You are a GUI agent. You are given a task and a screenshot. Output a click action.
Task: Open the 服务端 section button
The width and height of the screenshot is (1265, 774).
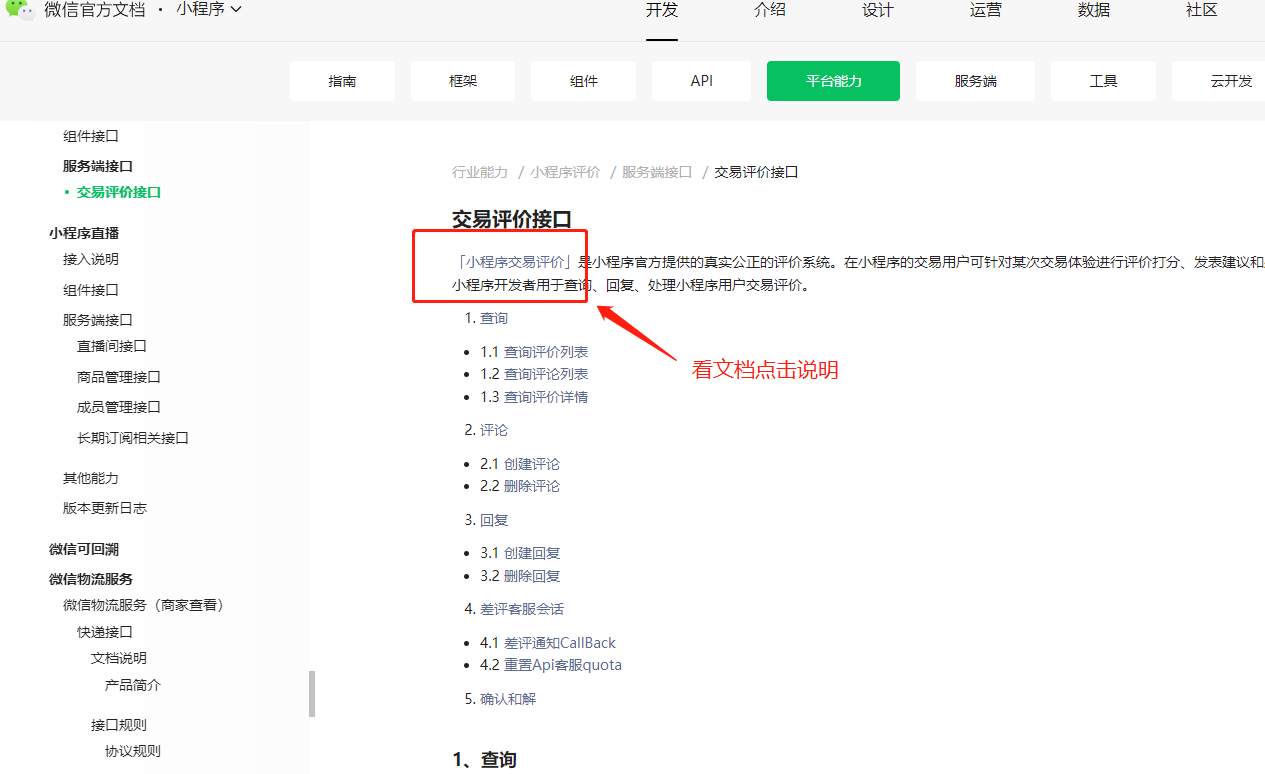coord(975,81)
